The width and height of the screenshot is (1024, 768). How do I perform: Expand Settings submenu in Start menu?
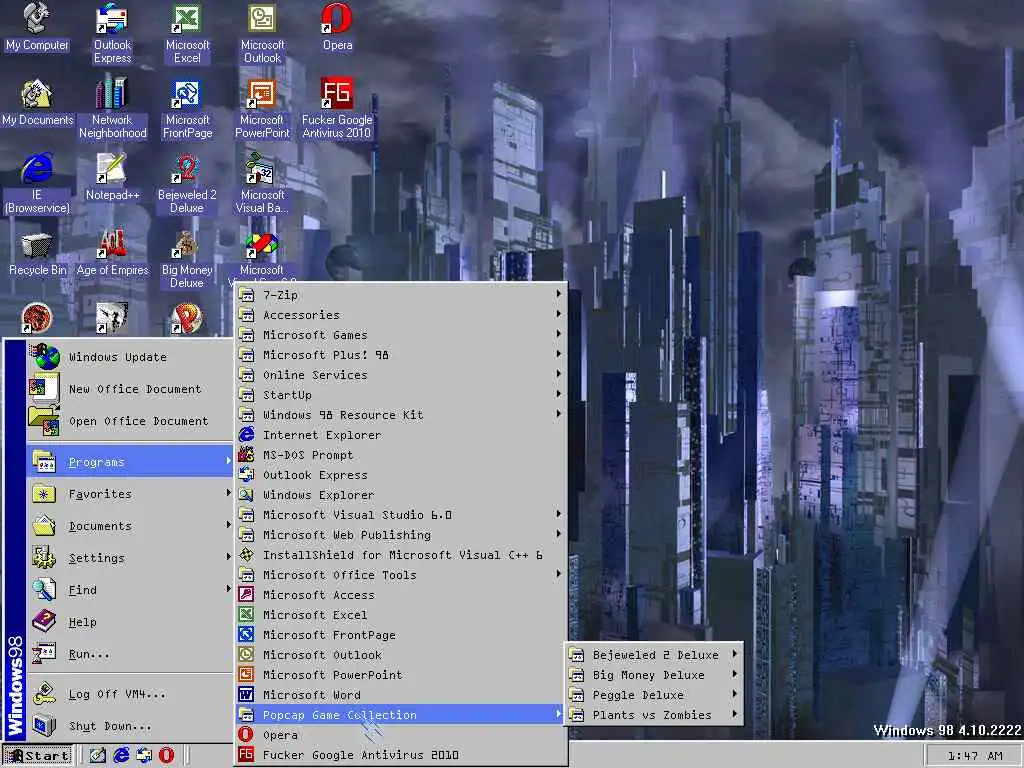coord(130,558)
